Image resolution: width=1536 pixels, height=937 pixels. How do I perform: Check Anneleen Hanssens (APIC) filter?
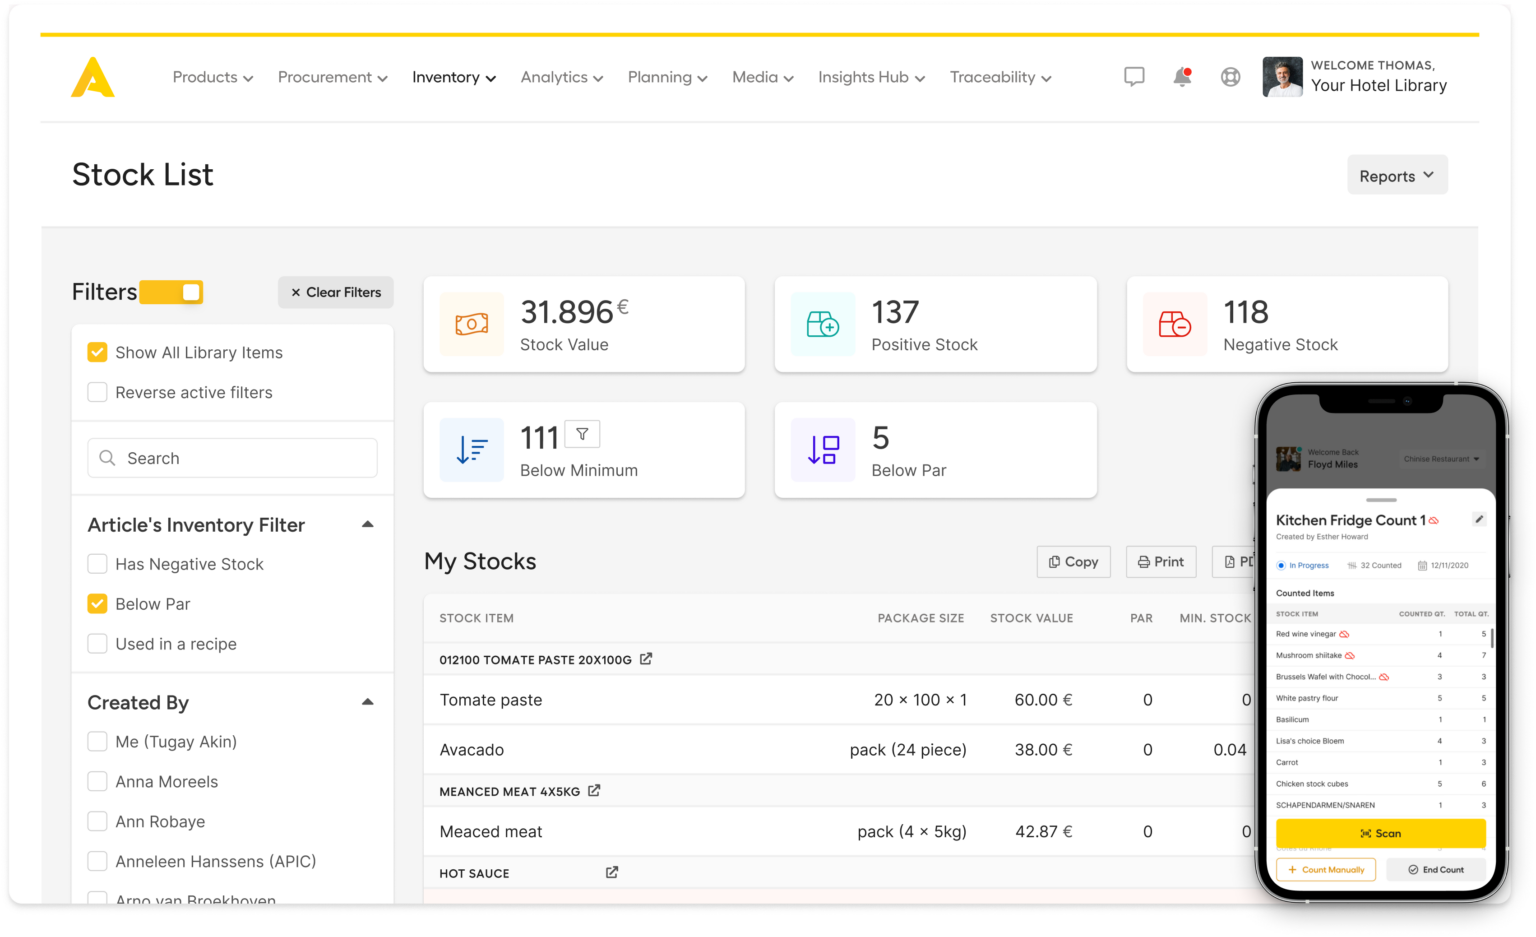point(97,861)
